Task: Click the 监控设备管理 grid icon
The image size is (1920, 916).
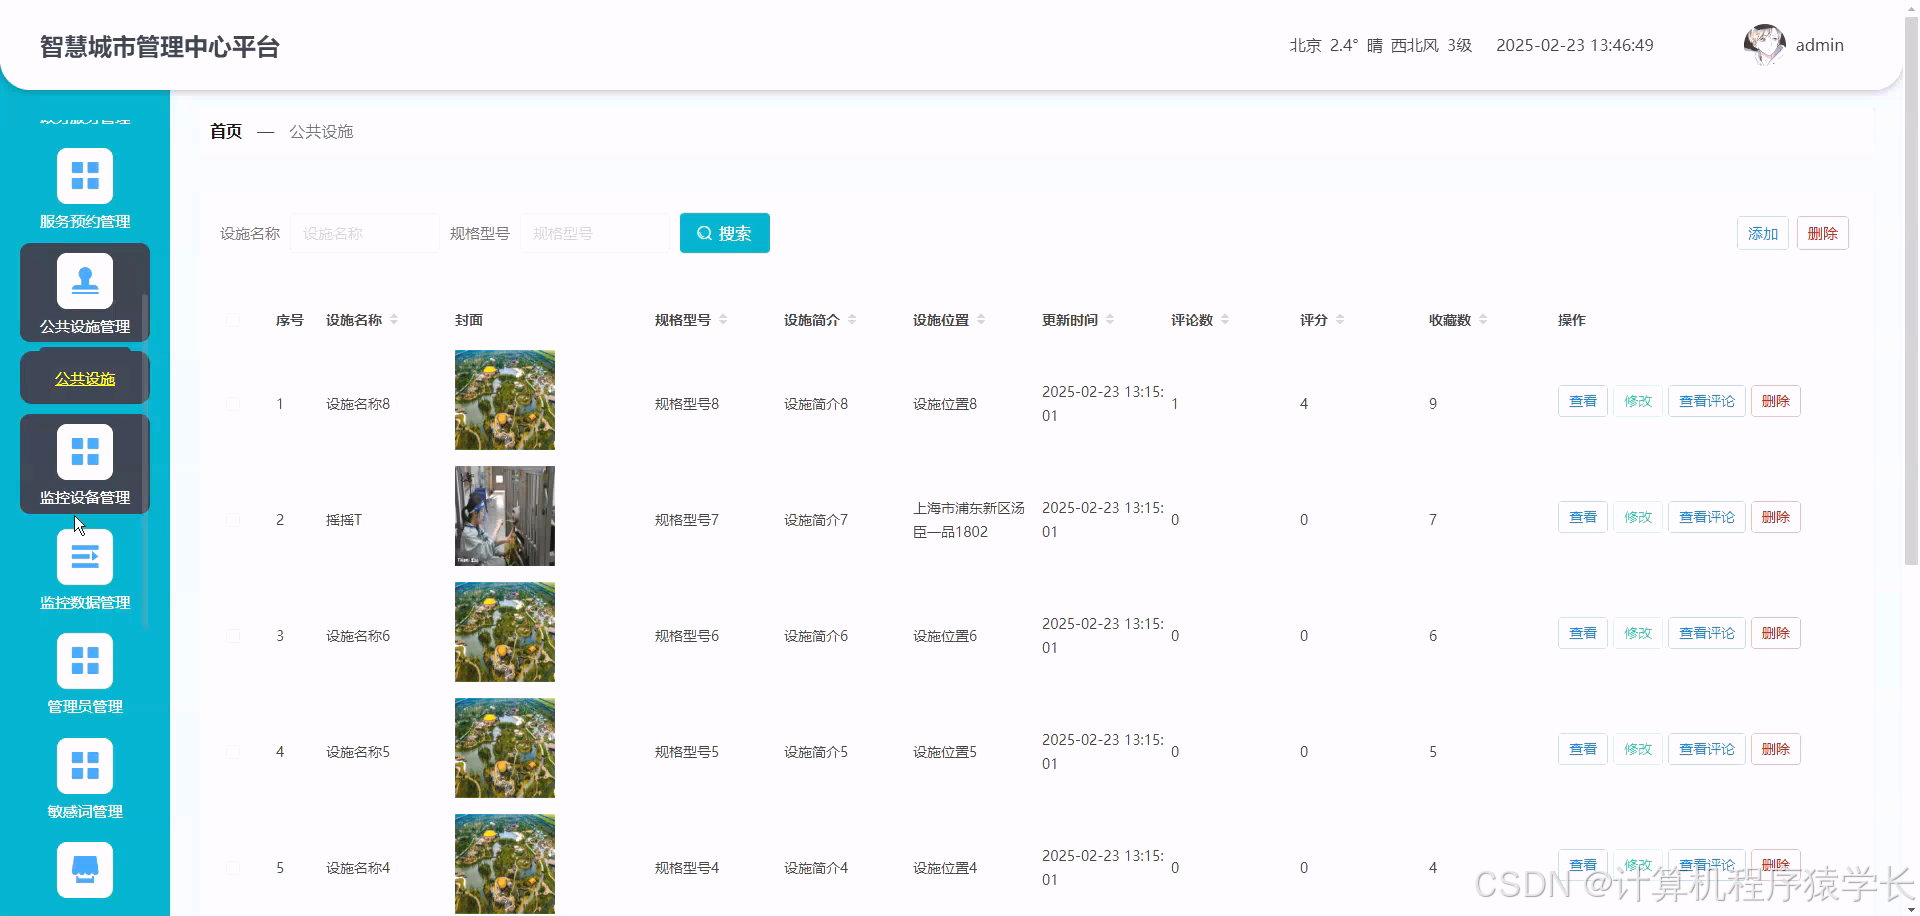Action: pyautogui.click(x=84, y=451)
